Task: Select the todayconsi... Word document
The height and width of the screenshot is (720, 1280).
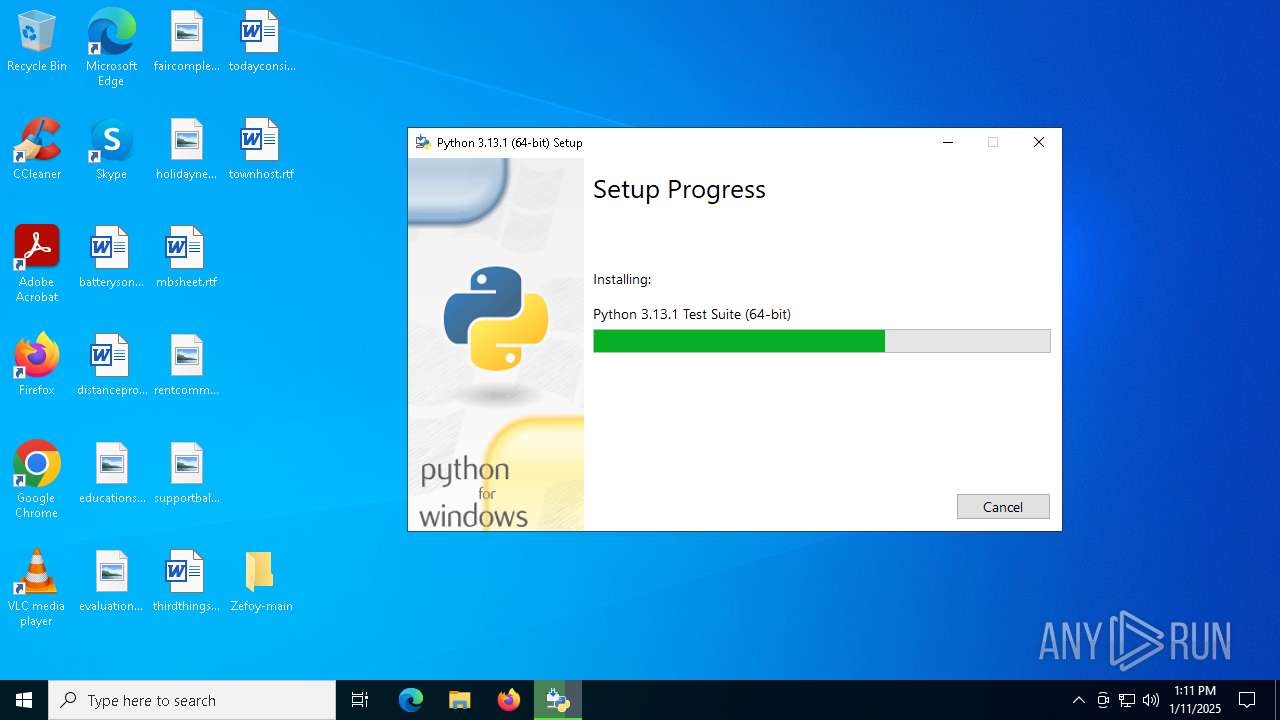Action: [261, 42]
